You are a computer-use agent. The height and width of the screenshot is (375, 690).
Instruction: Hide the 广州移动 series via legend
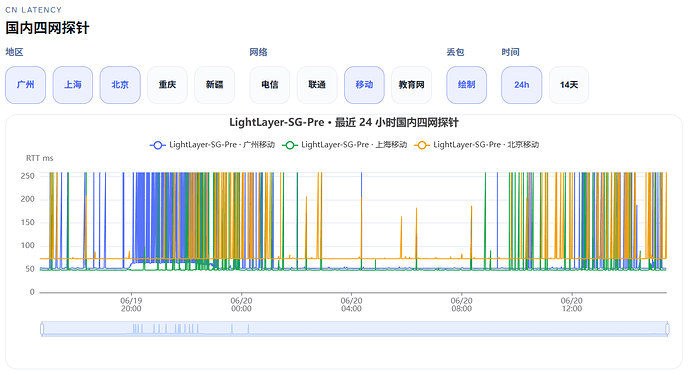tap(212, 145)
